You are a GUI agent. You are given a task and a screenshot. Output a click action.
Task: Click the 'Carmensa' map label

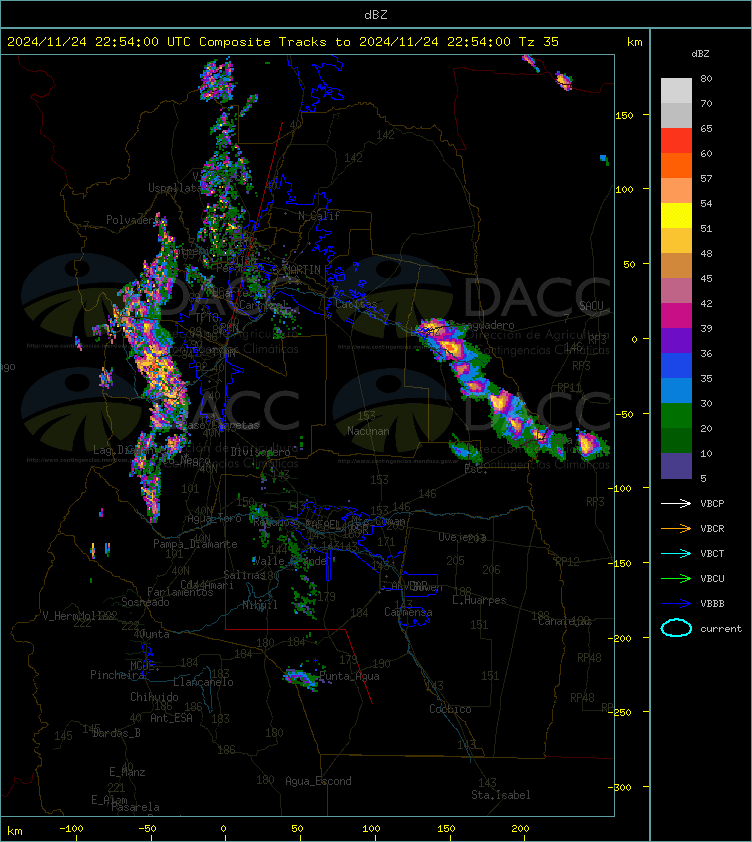(408, 612)
